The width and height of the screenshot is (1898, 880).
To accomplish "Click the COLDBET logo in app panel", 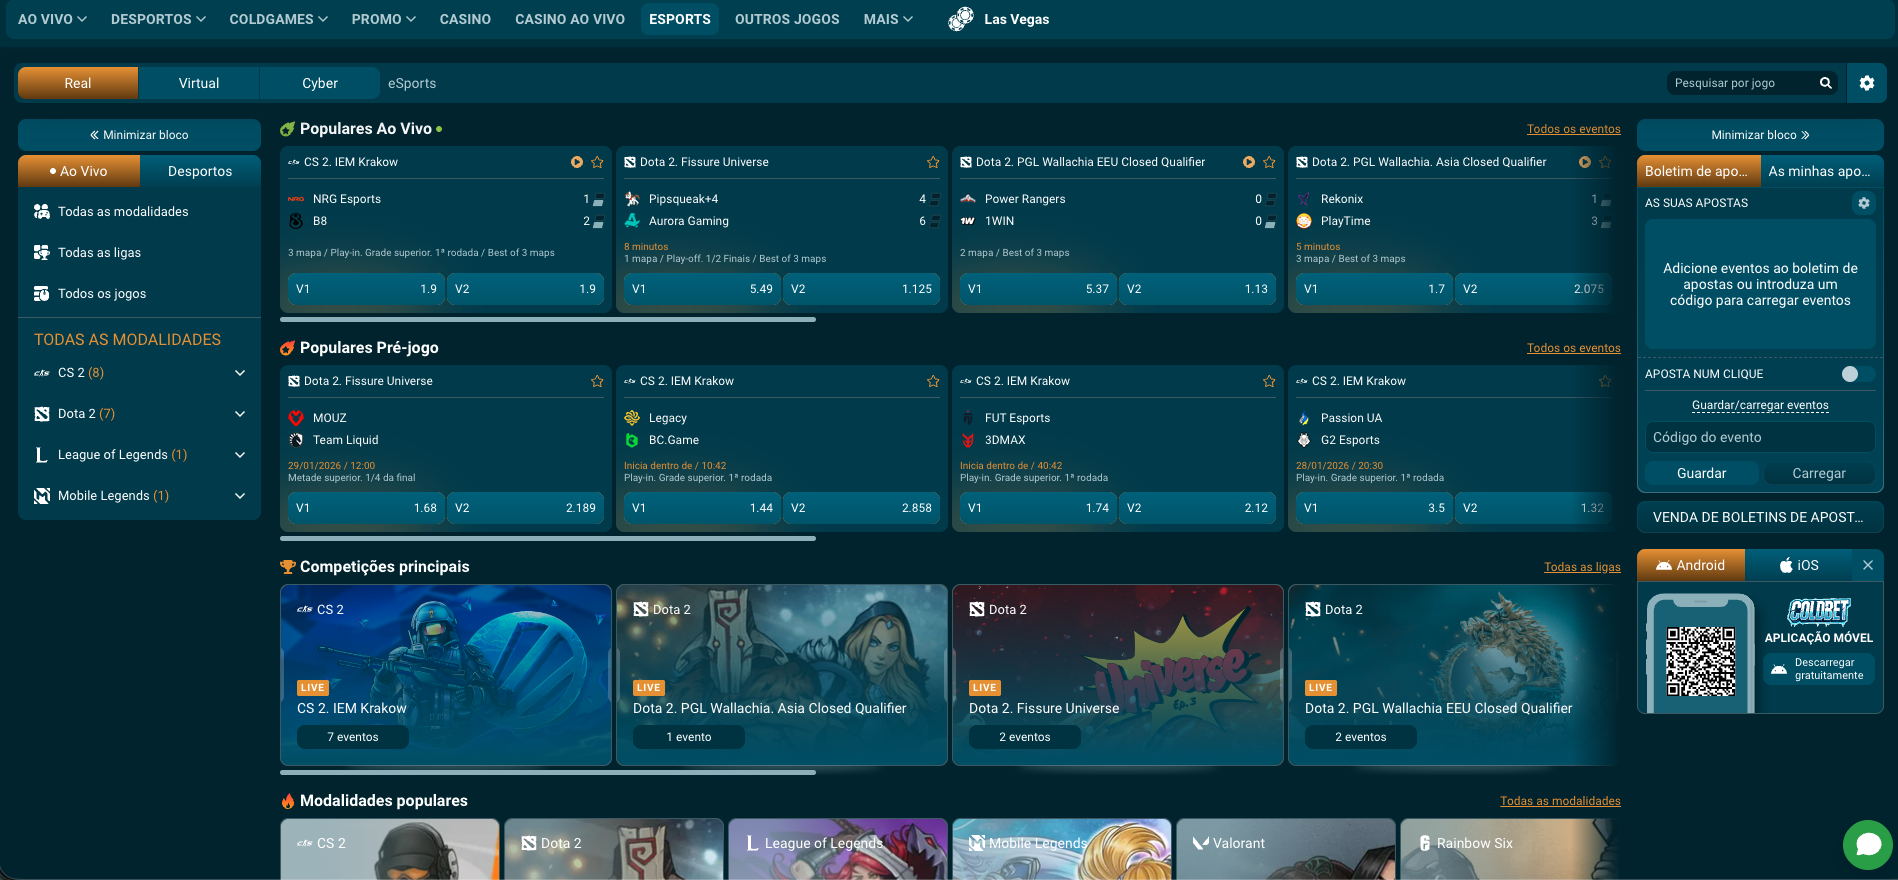I will click(1819, 610).
